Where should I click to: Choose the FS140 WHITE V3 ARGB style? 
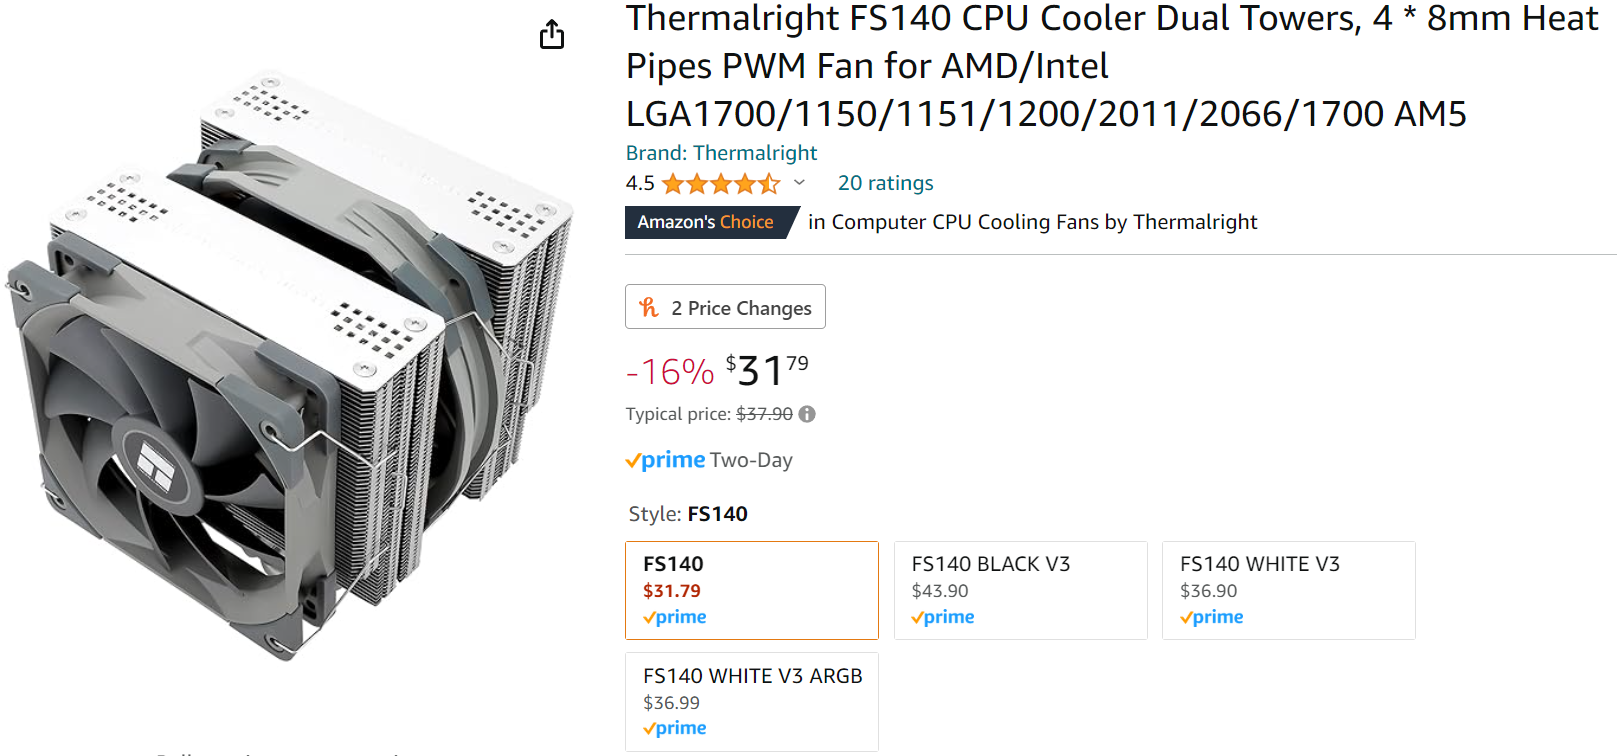coord(751,701)
